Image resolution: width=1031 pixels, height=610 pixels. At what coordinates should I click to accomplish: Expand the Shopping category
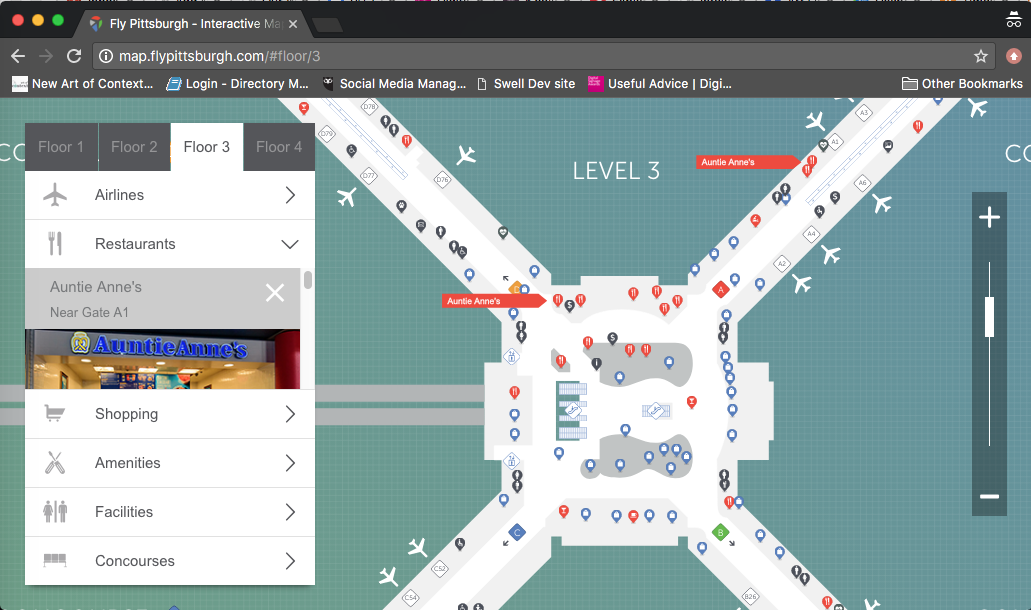[x=170, y=414]
